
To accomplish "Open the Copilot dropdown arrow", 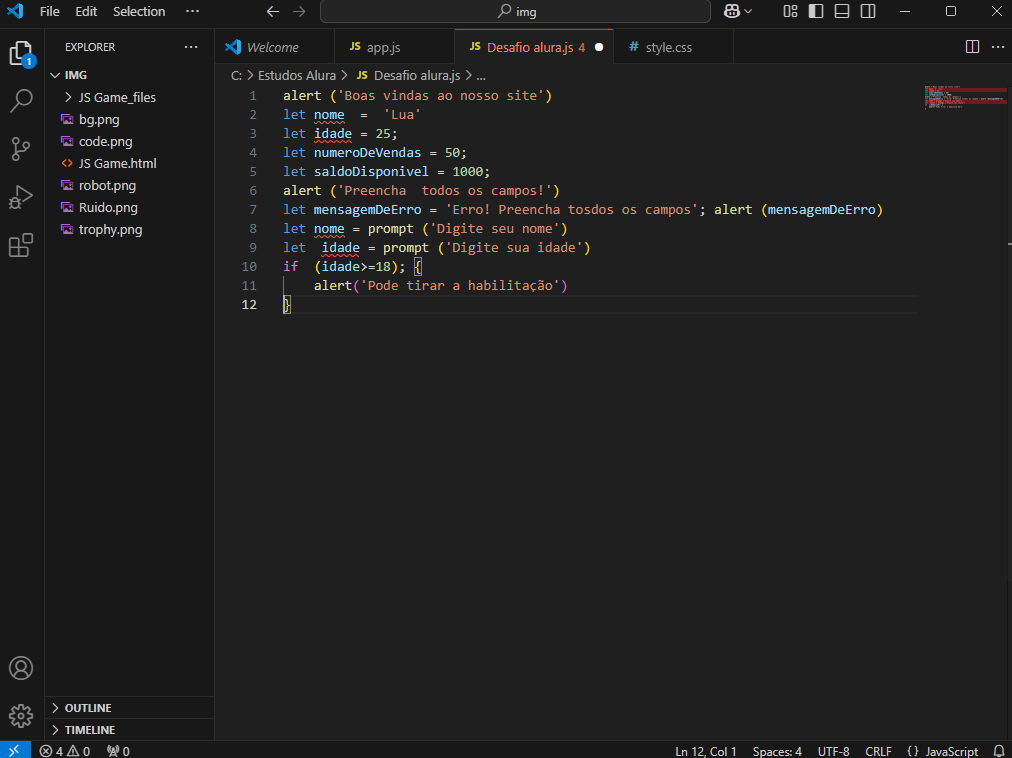I will 748,12.
